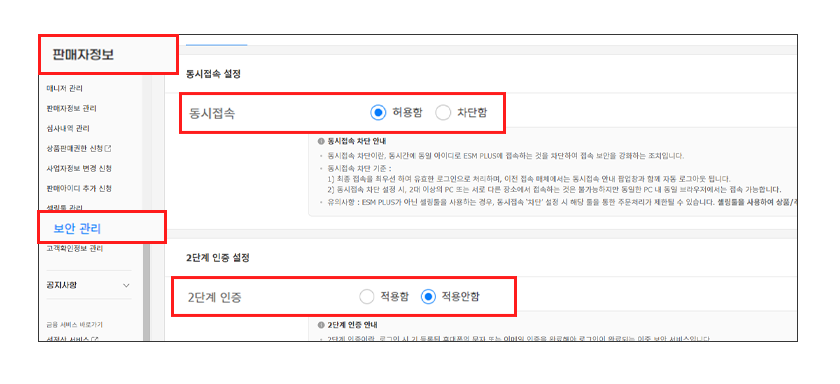
Task: Open 판매자정보 관리 in the sidebar
Action: [72, 108]
